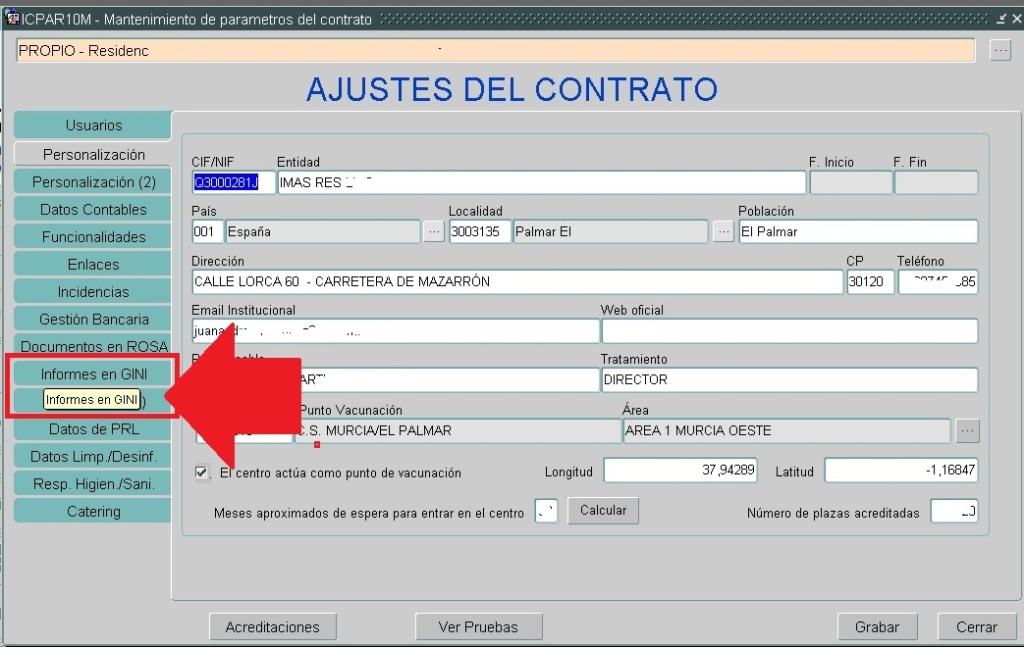Screen dimensions: 1024x647
Task: Click the ellipsis button beside PROPIO field
Action: point(1000,50)
